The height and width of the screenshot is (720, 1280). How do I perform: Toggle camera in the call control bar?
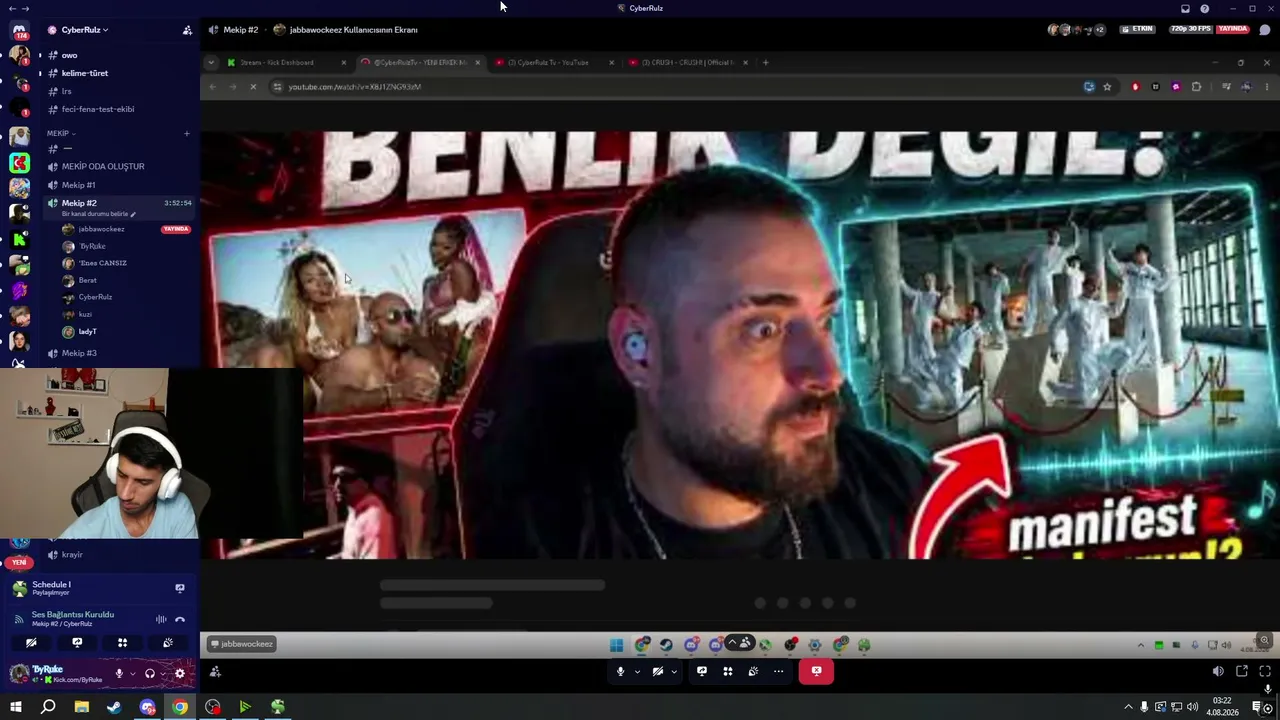(657, 671)
